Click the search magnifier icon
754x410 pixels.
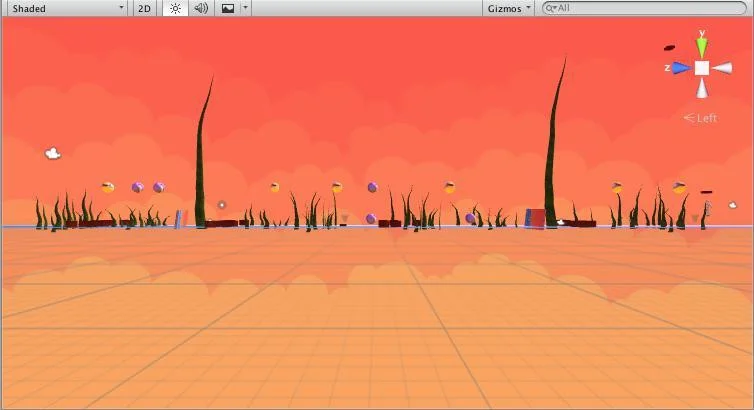point(551,8)
